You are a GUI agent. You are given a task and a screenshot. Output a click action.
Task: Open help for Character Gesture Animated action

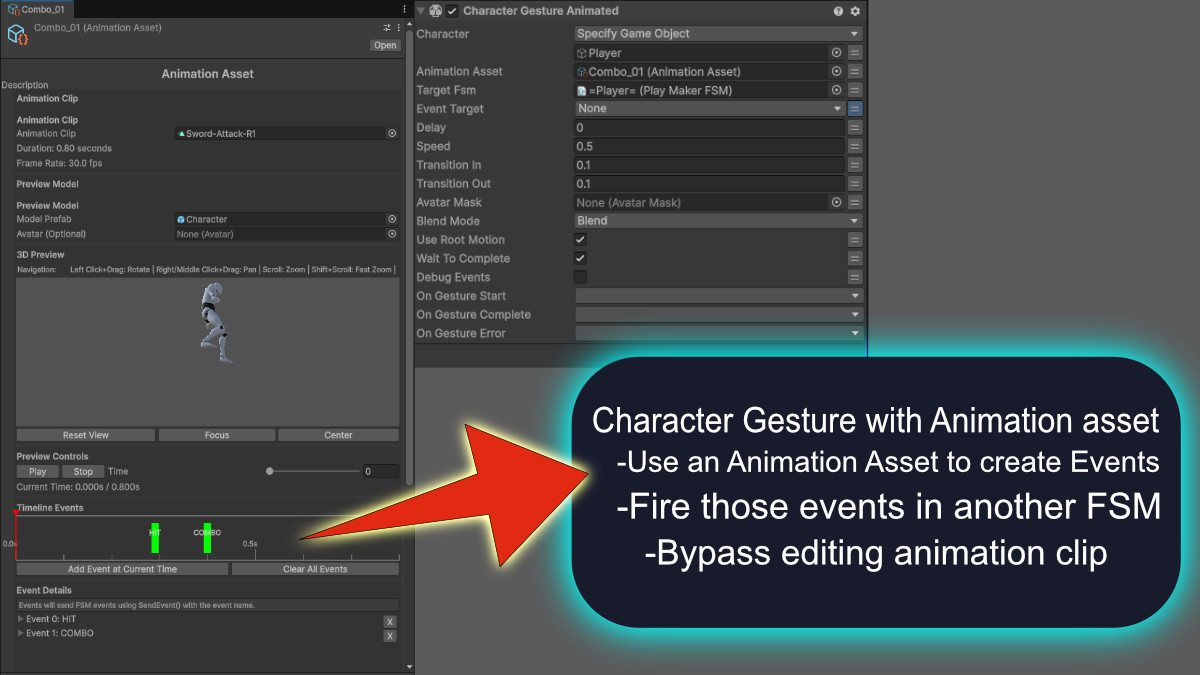[x=838, y=11]
